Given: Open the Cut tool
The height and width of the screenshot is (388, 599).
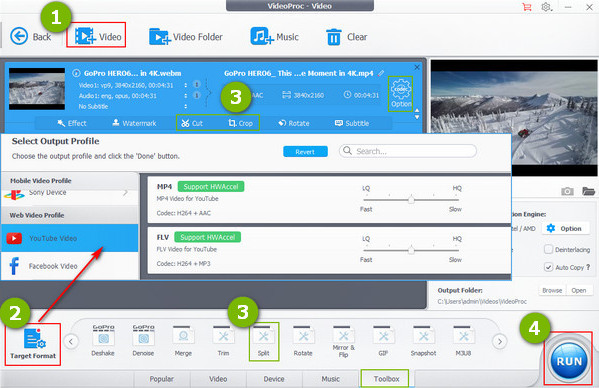Looking at the screenshot, I should pyautogui.click(x=192, y=123).
